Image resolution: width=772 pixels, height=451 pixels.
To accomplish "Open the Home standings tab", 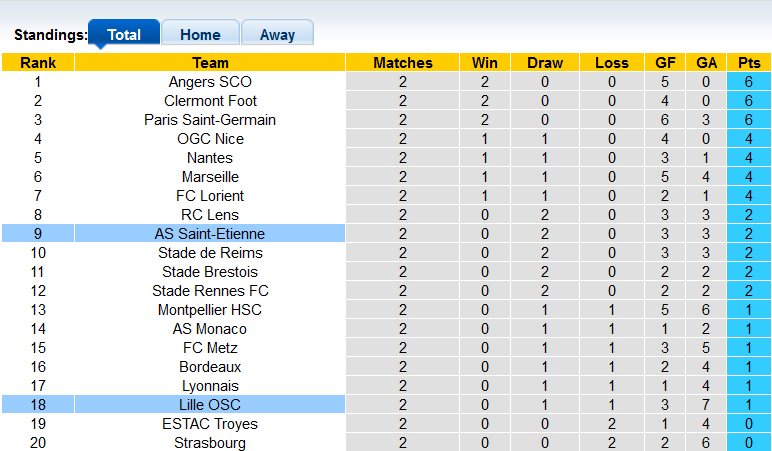I will pos(200,34).
